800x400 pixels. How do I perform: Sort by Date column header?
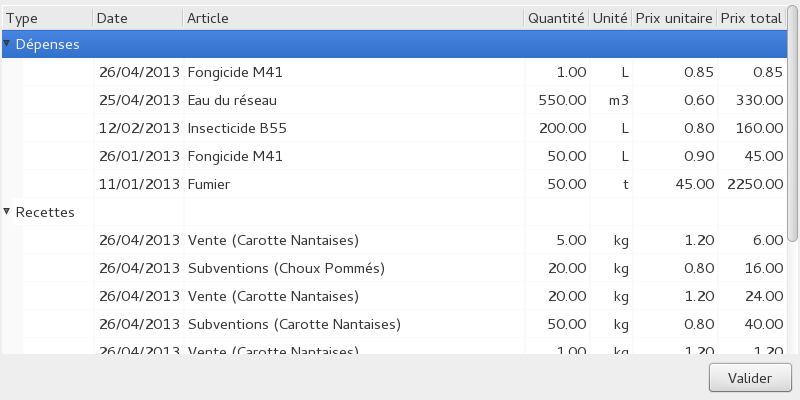tap(137, 18)
